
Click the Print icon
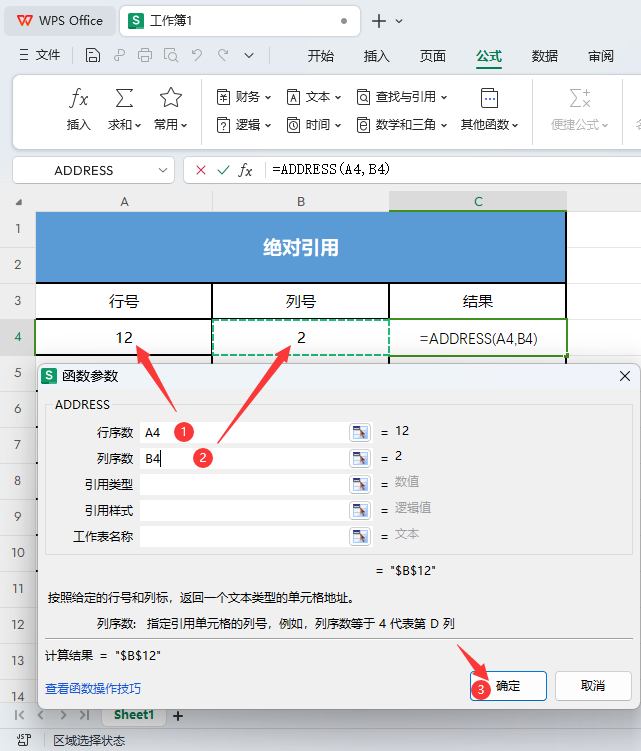tap(145, 56)
